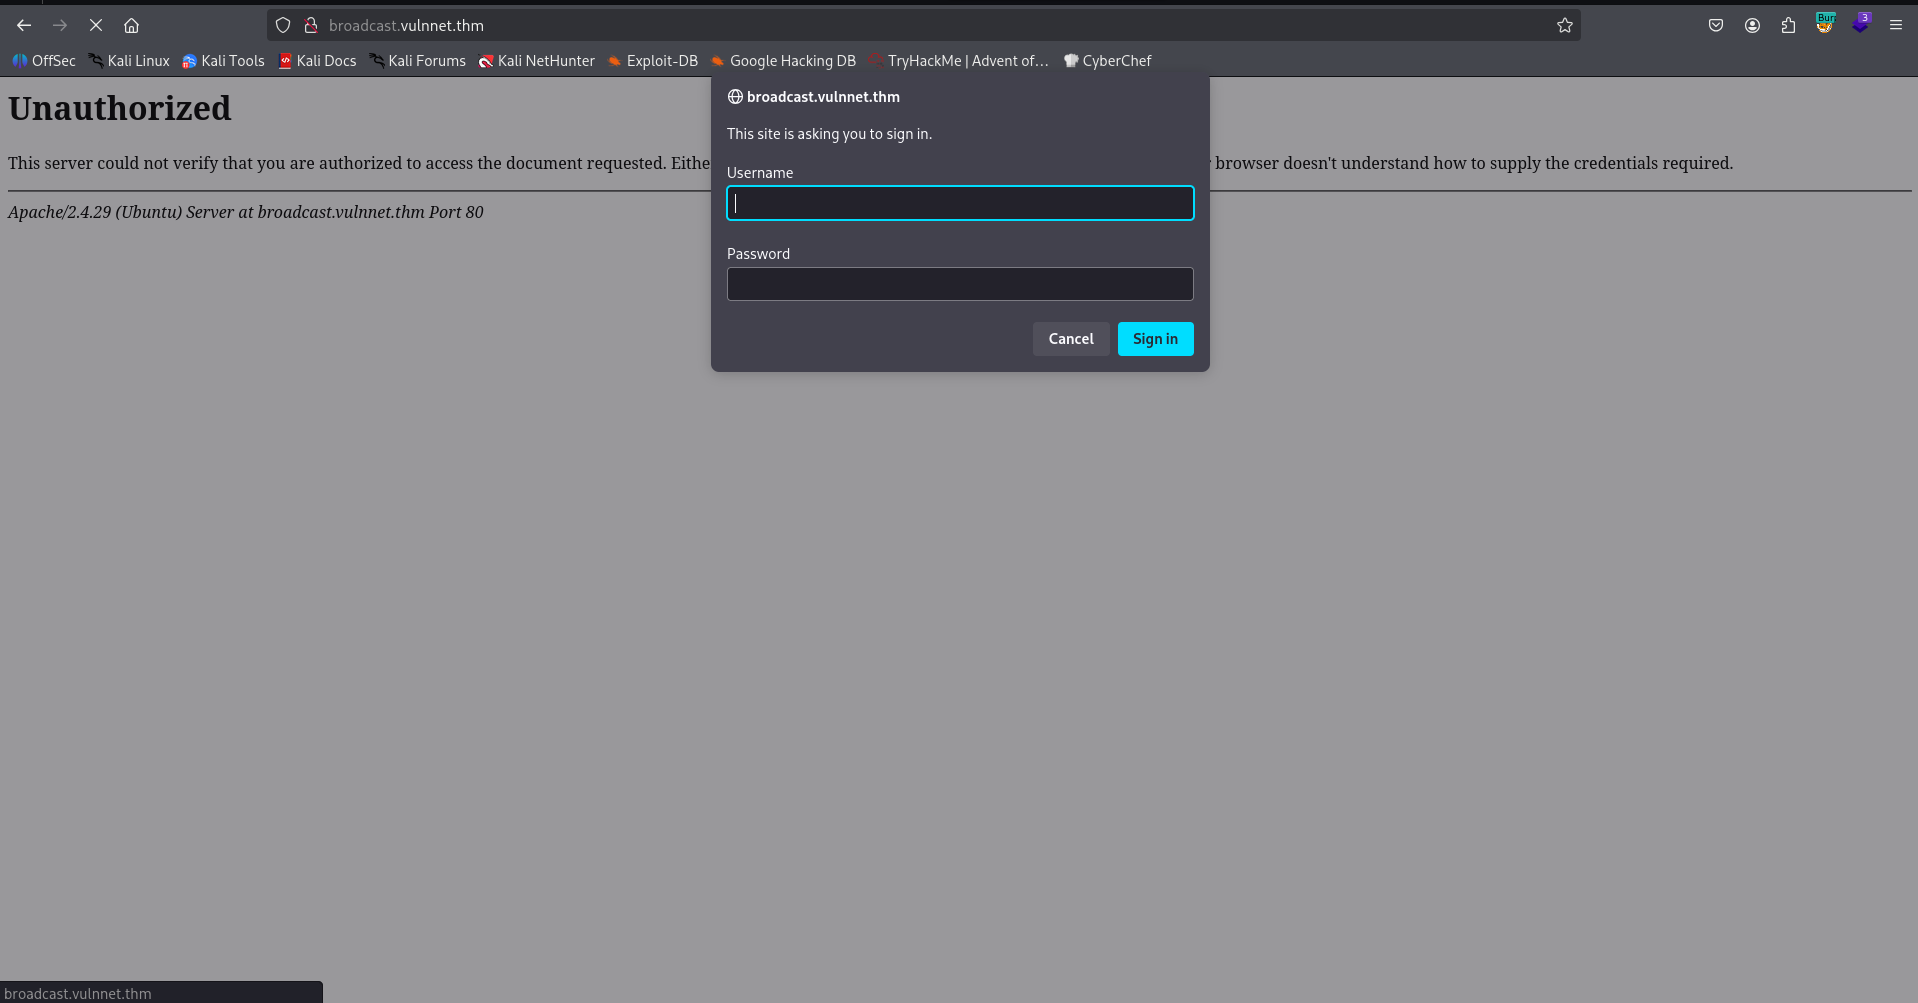
Task: Bookmark this page with the star icon
Action: [1564, 26]
